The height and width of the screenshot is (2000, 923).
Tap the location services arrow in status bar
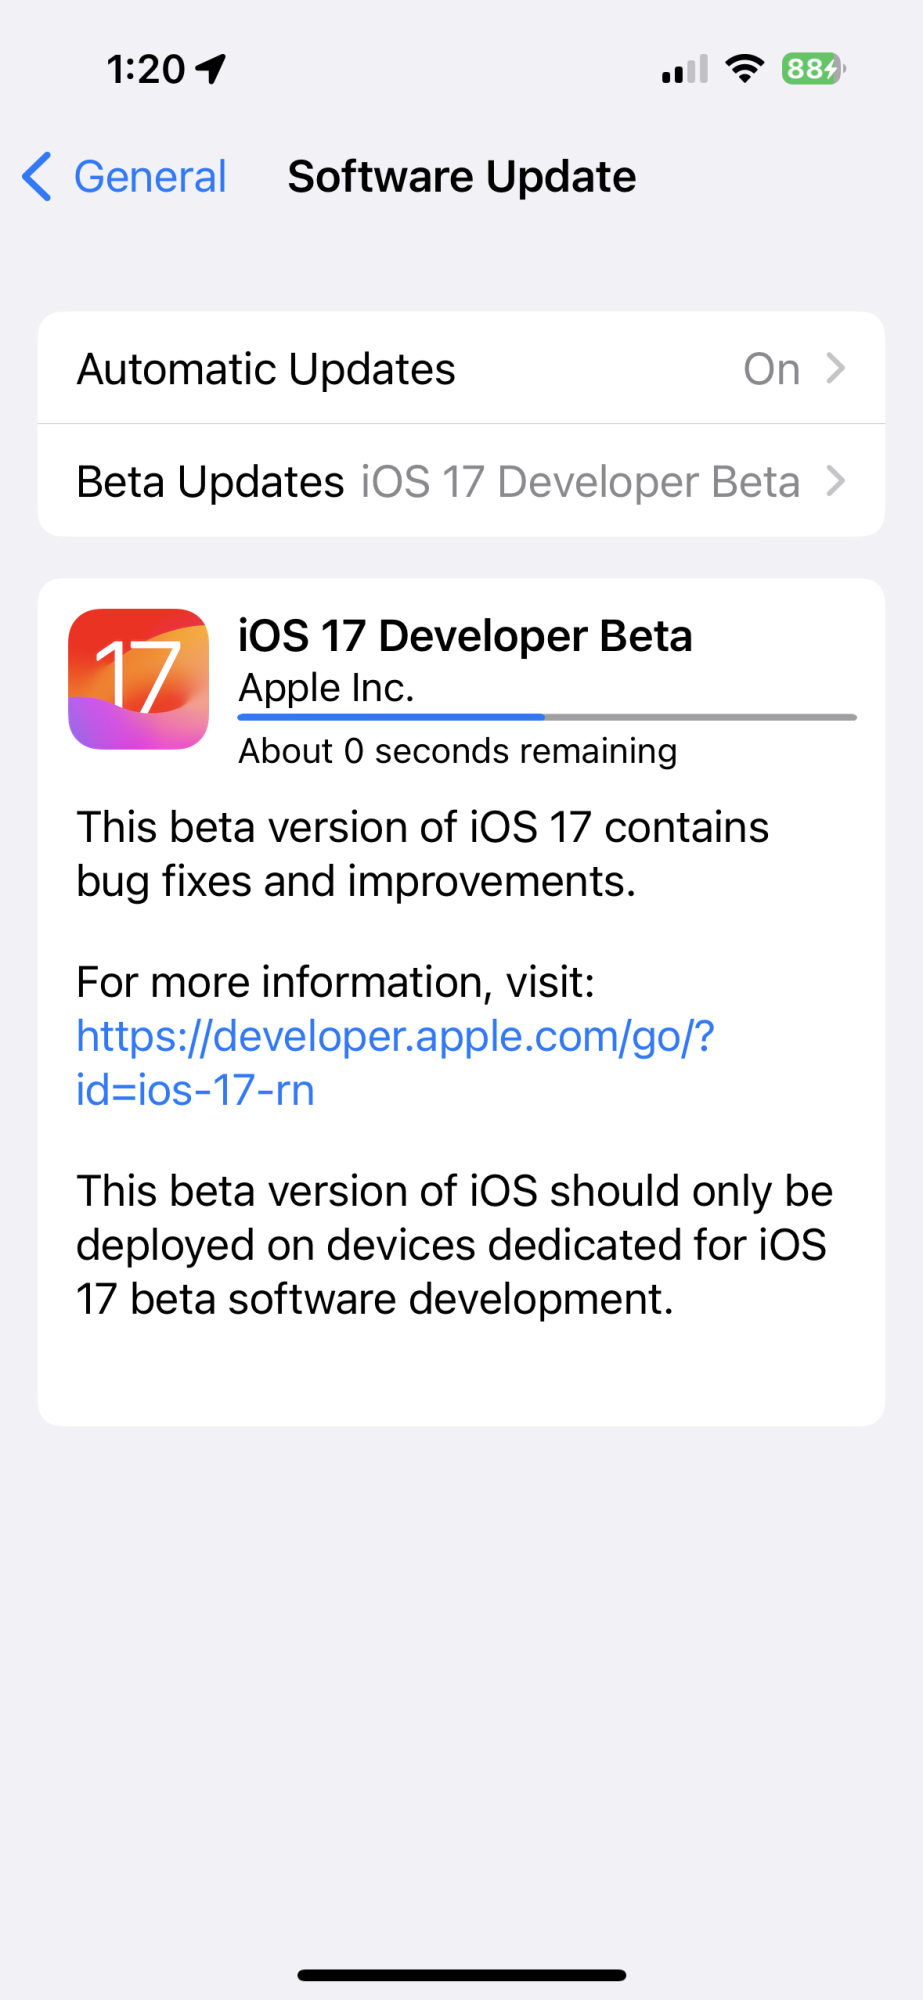[211, 69]
